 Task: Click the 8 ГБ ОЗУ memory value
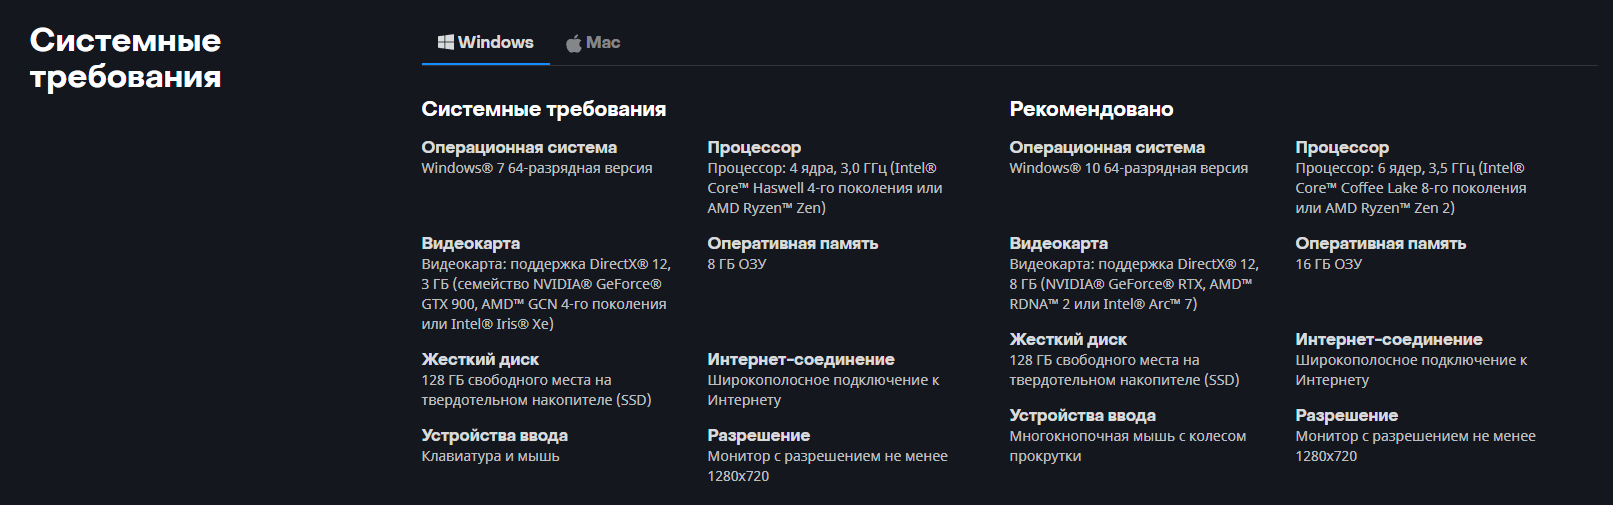click(x=737, y=264)
